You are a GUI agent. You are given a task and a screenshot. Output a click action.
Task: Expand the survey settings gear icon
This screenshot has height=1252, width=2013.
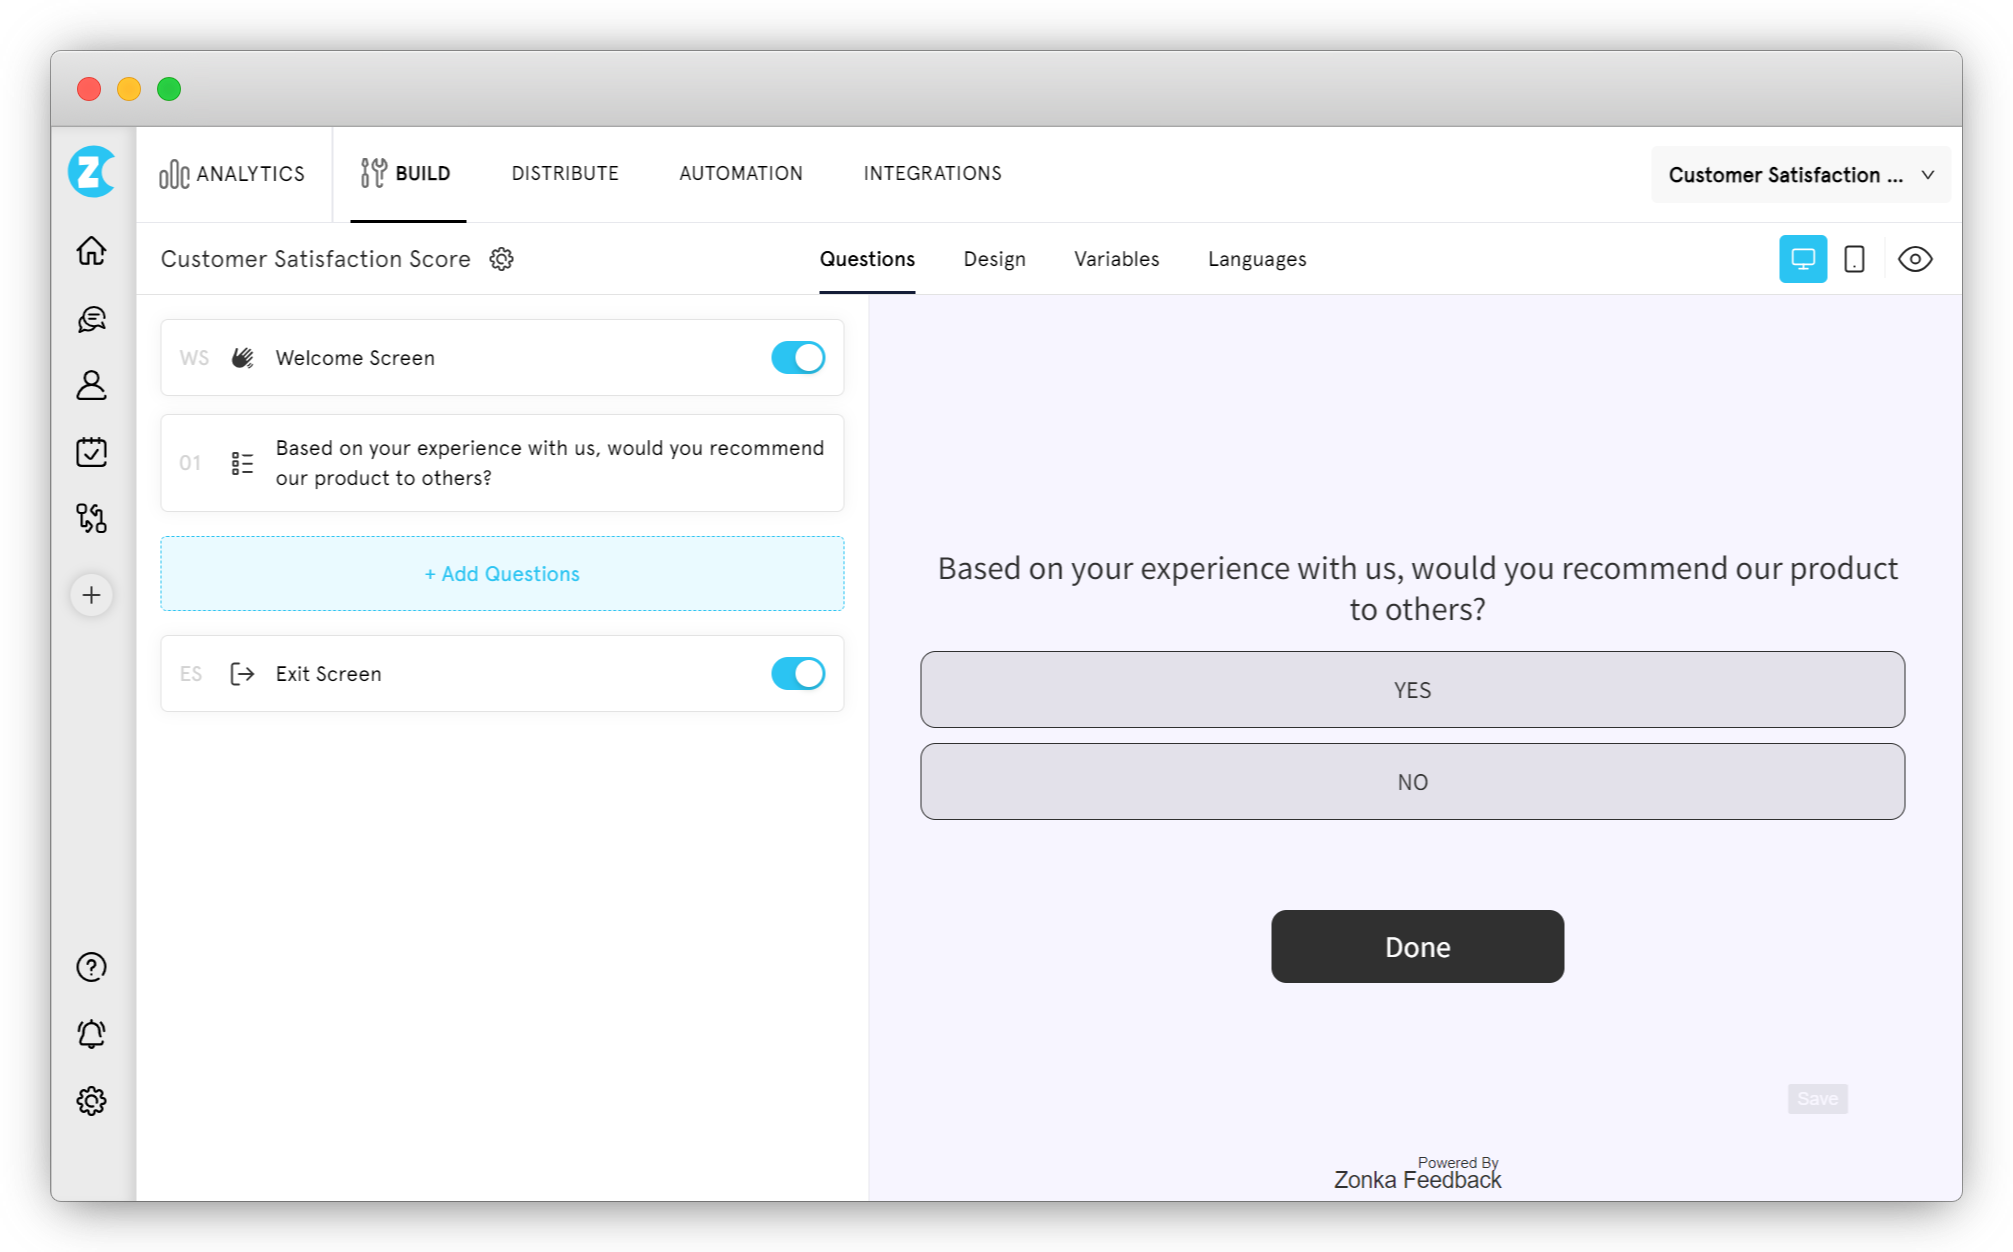[x=502, y=258]
